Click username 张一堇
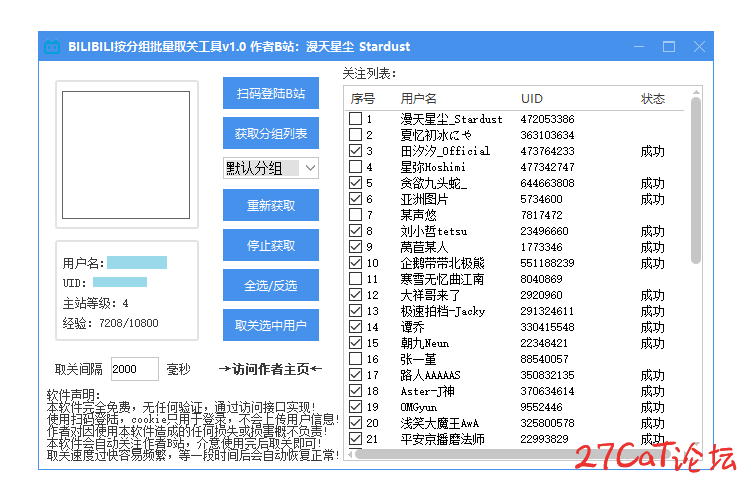 coord(418,359)
